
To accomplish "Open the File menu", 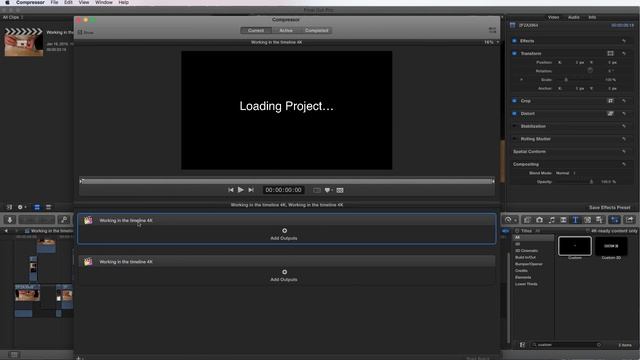I will 54,2.
